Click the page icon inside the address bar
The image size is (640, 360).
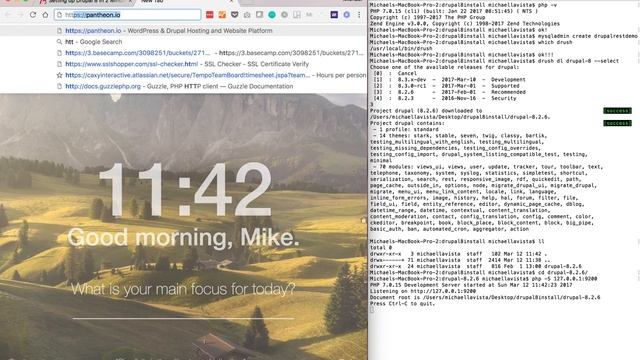(60, 15)
